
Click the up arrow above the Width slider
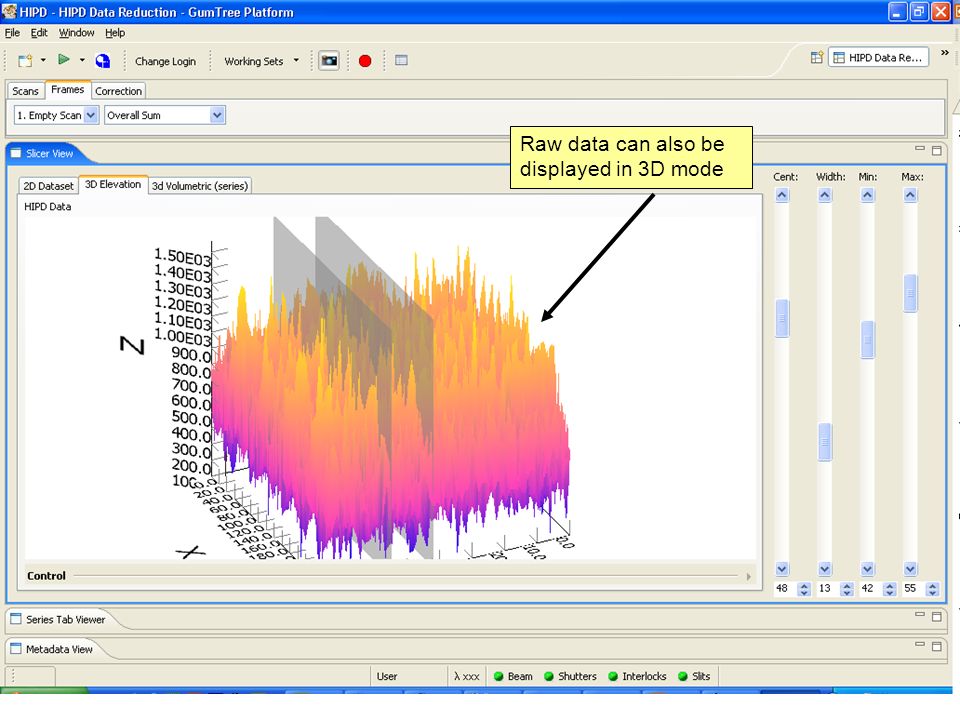[x=825, y=195]
